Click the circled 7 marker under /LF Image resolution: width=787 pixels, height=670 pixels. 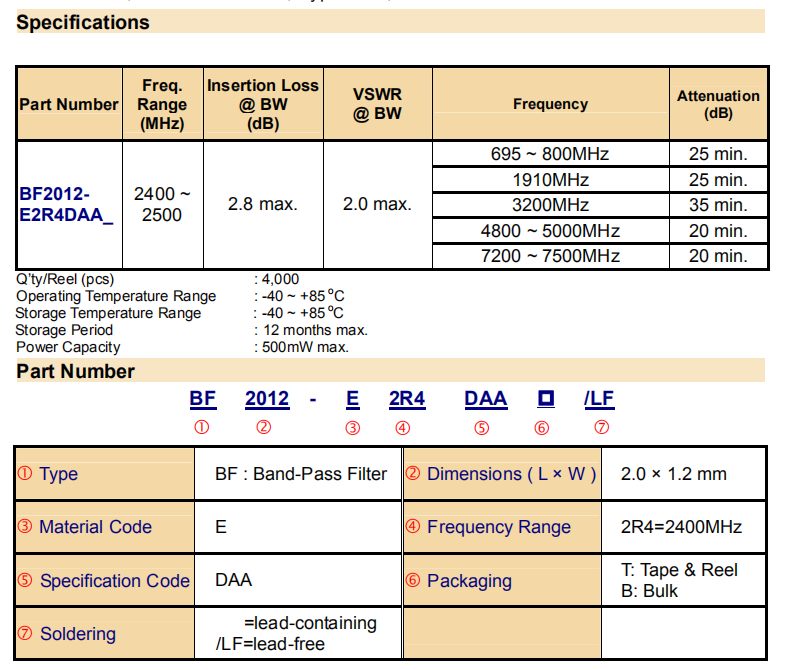click(601, 427)
